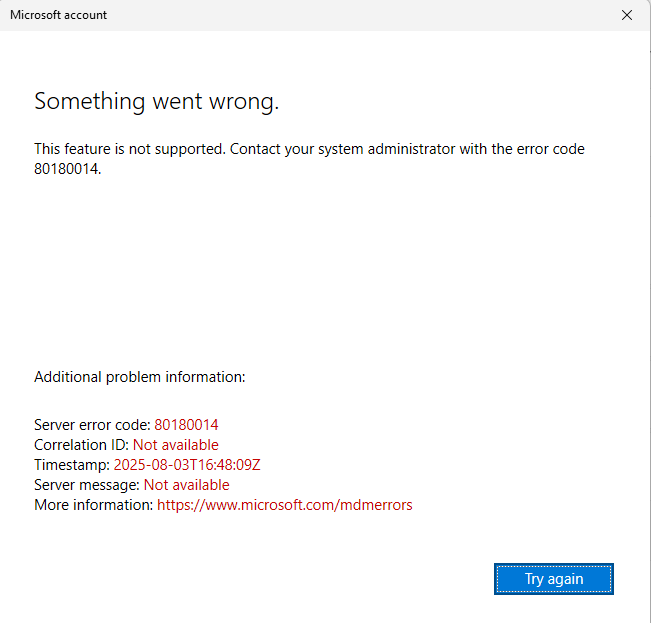Click the Microsoft account window title
The width and height of the screenshot is (651, 623).
59,15
